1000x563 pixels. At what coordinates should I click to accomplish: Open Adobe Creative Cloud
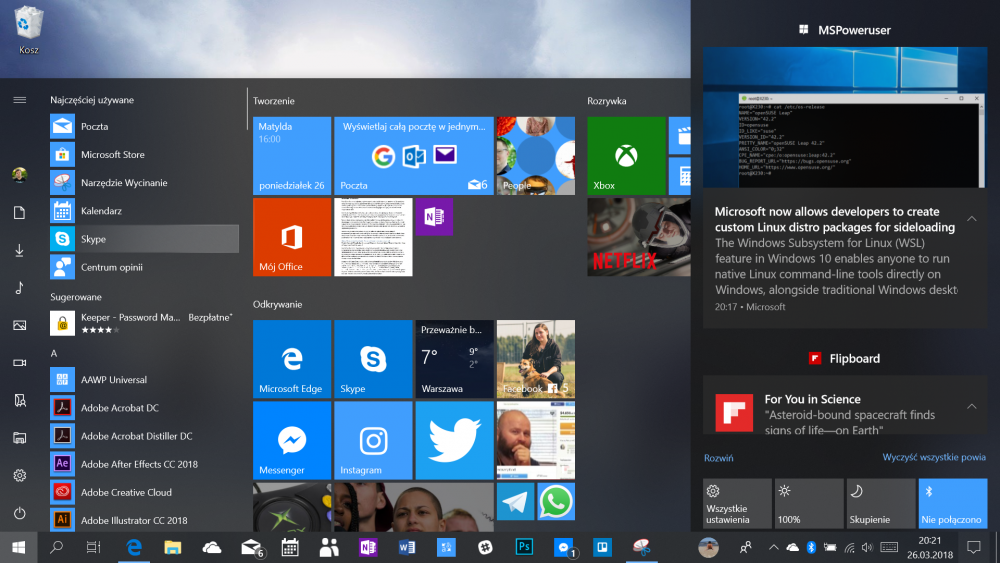coord(144,492)
